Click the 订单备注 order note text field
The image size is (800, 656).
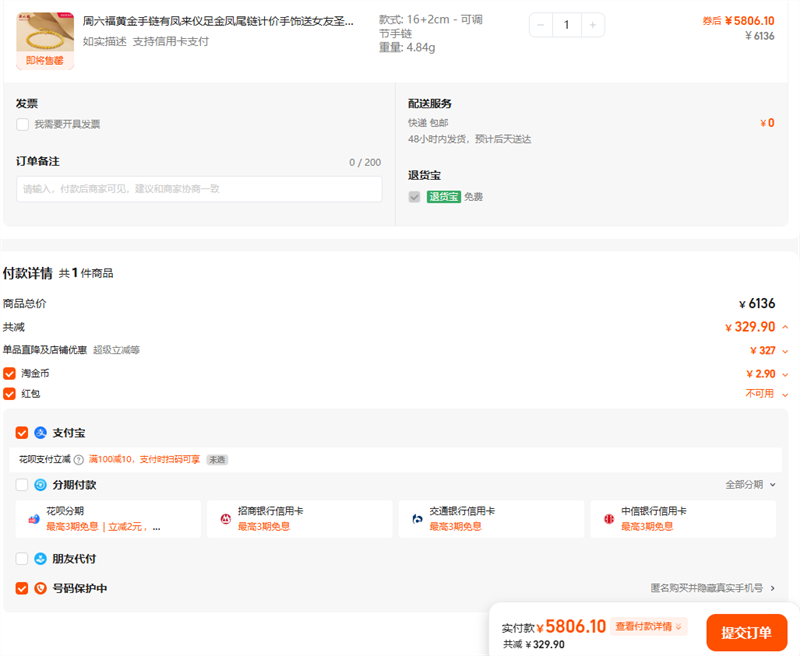[199, 189]
